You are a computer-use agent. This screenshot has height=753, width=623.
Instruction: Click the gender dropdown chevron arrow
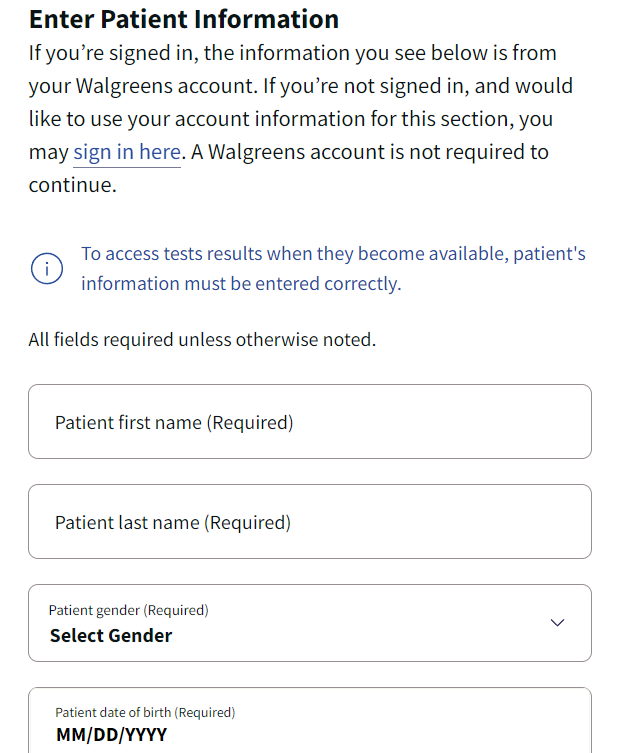[558, 622]
